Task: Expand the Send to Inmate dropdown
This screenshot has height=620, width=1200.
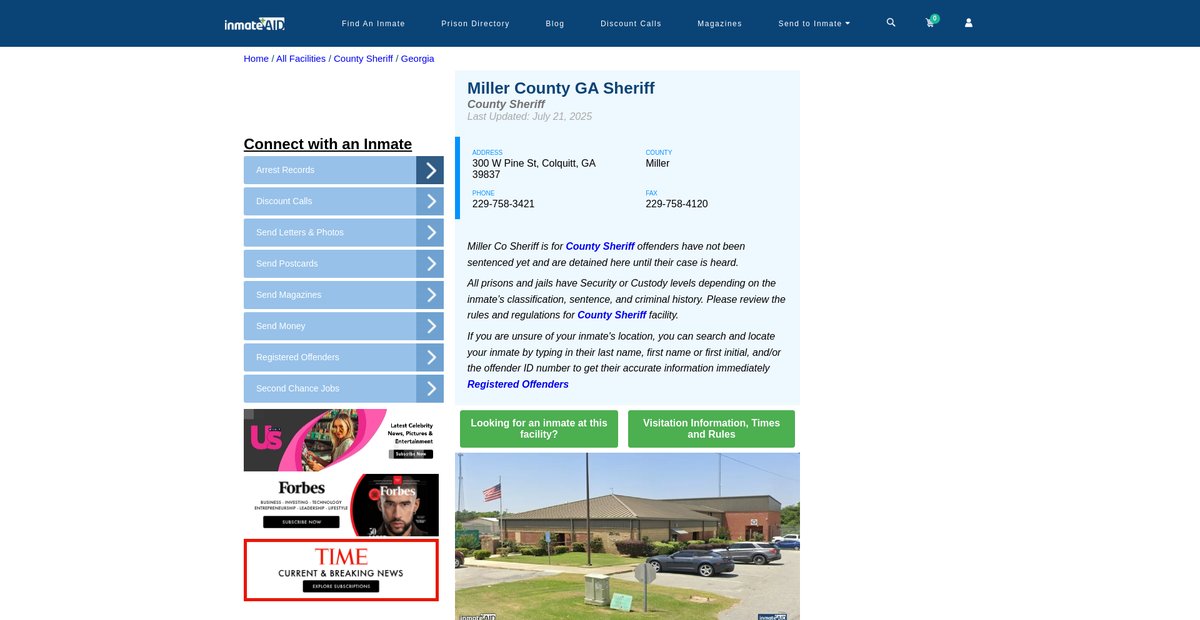Action: (814, 23)
